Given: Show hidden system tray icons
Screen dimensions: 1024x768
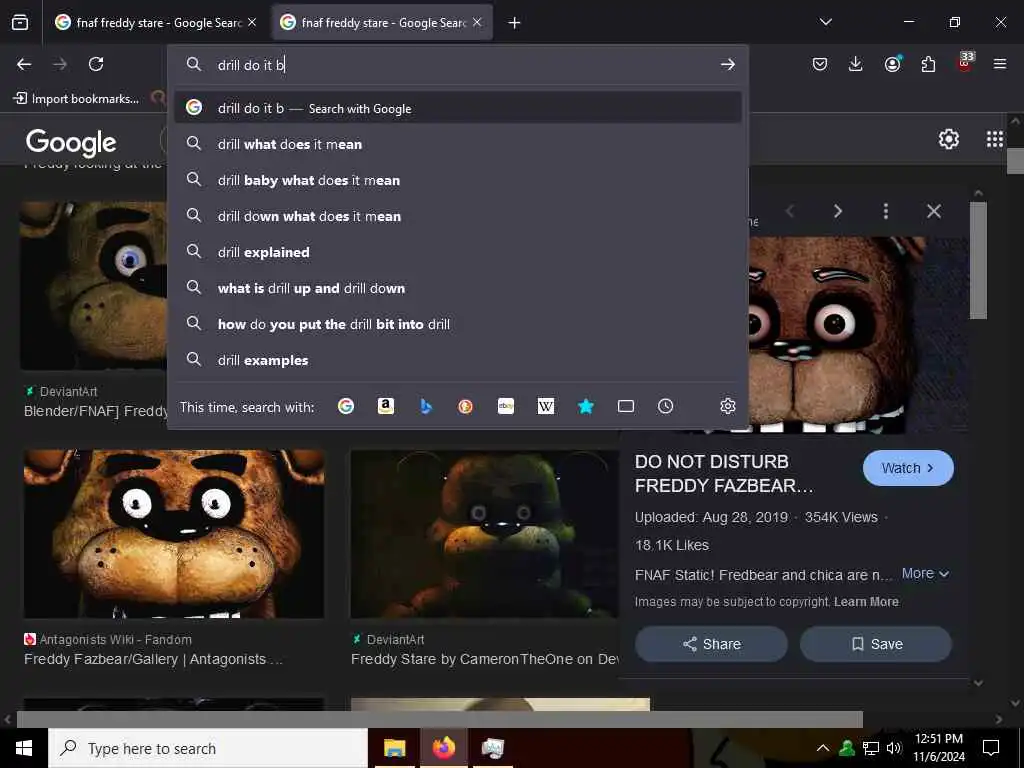Looking at the screenshot, I should pos(823,748).
